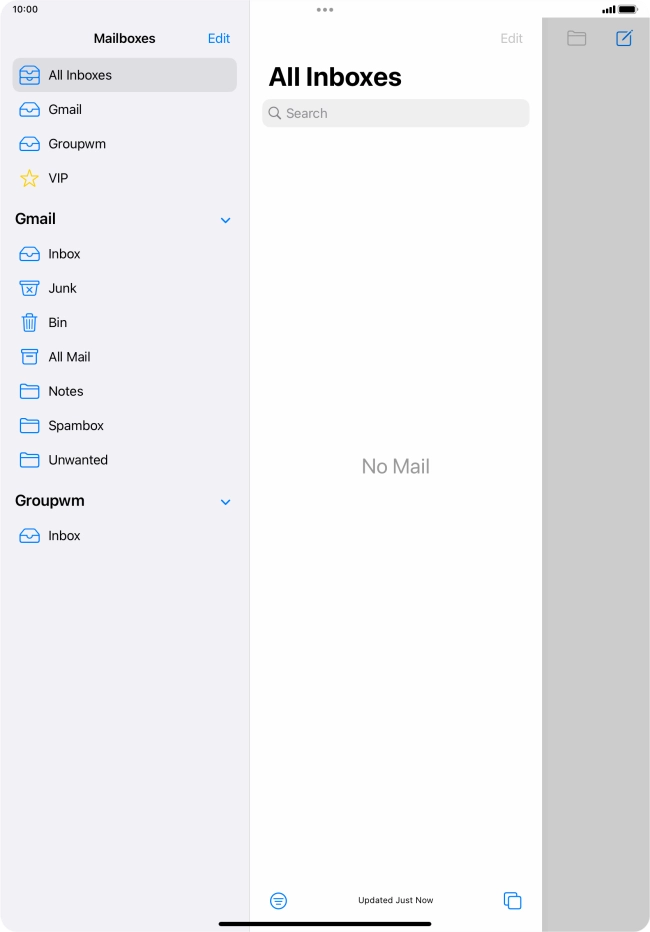Image resolution: width=650 pixels, height=932 pixels.
Task: Open the Spambox mailbox
Action: click(x=125, y=426)
